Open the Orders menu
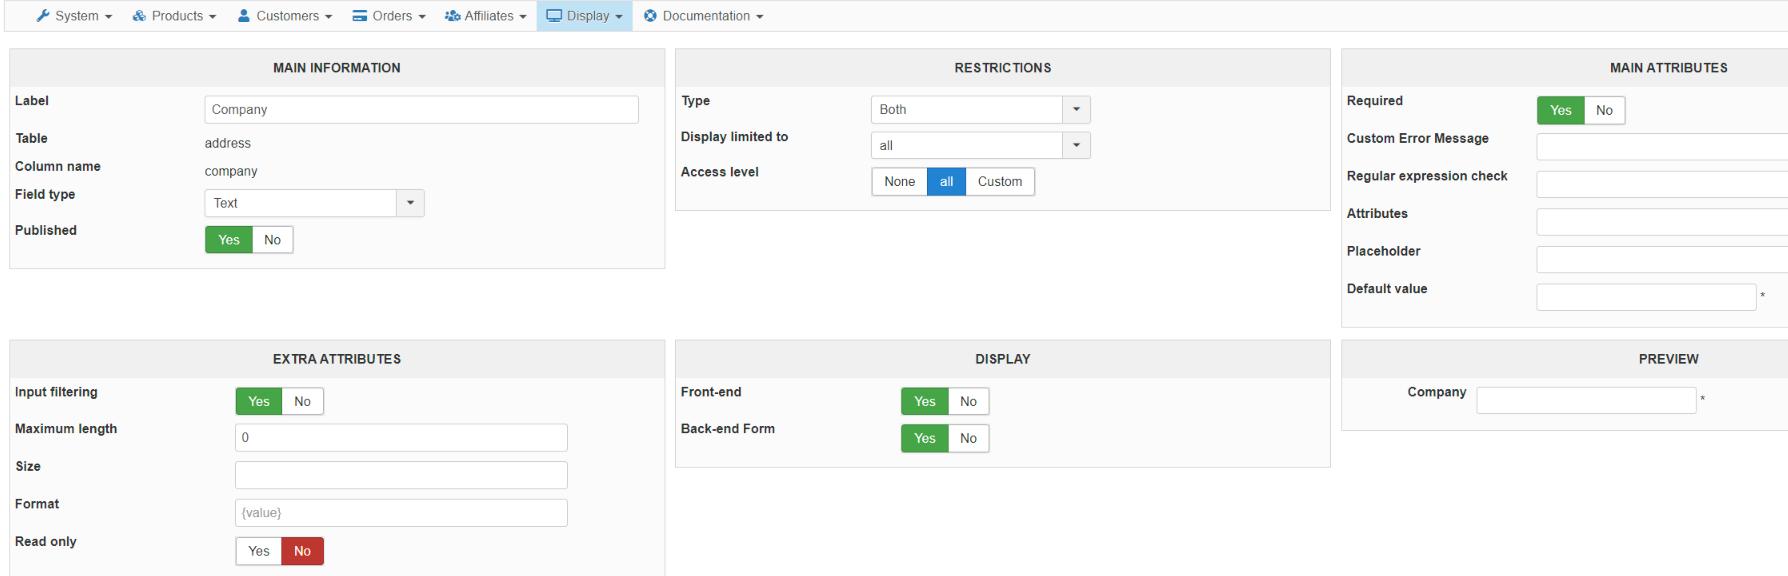This screenshot has height=576, width=1788. click(x=390, y=16)
